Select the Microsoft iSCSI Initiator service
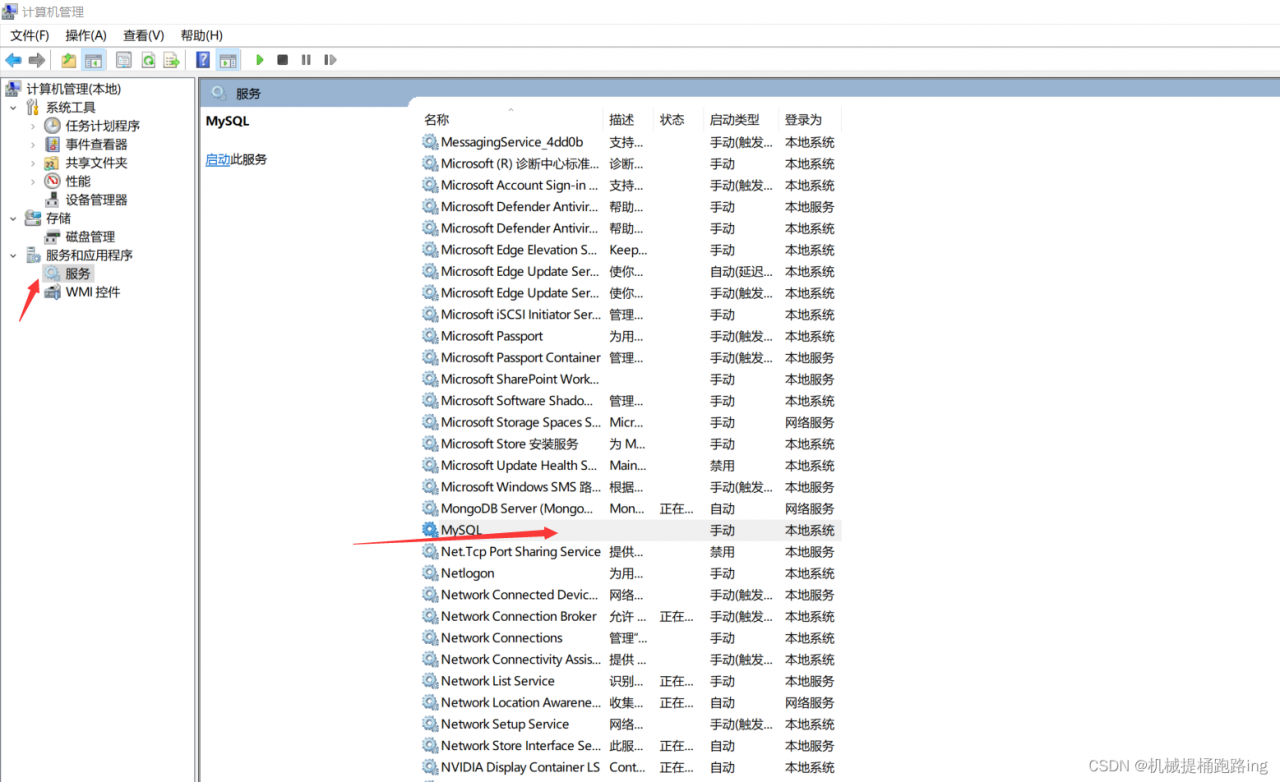Image resolution: width=1280 pixels, height=782 pixels. coord(630,314)
